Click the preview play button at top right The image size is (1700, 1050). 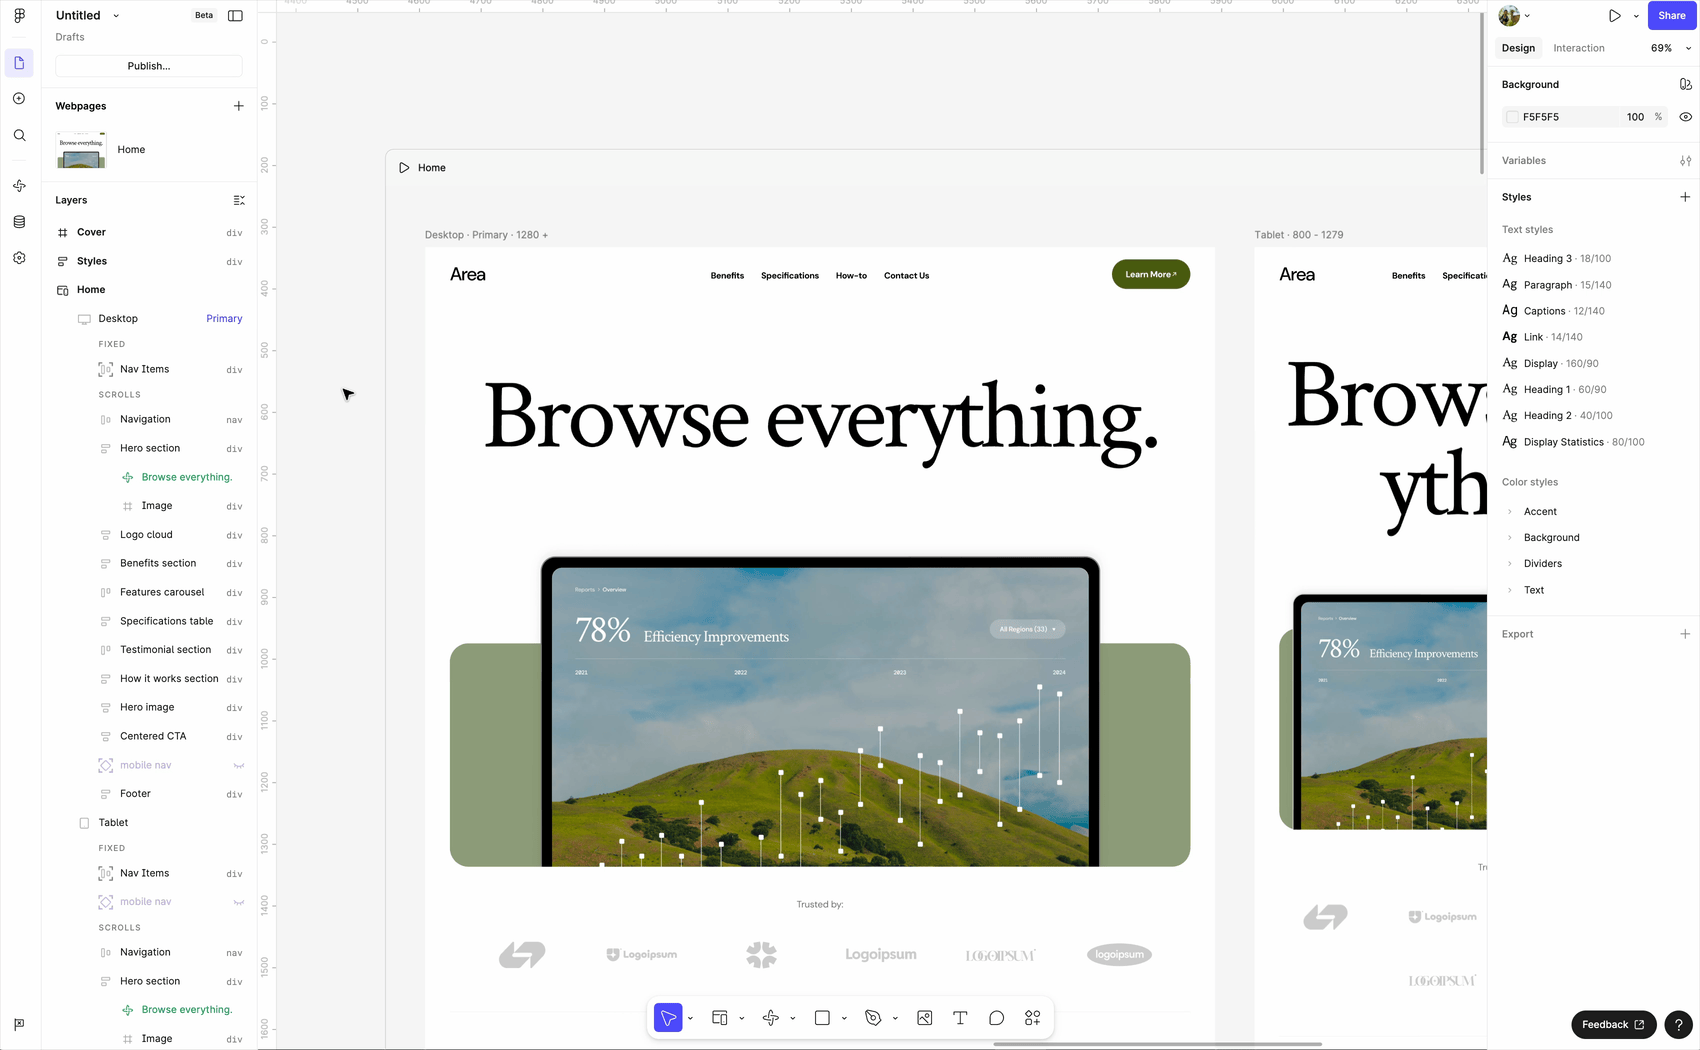click(x=1614, y=16)
